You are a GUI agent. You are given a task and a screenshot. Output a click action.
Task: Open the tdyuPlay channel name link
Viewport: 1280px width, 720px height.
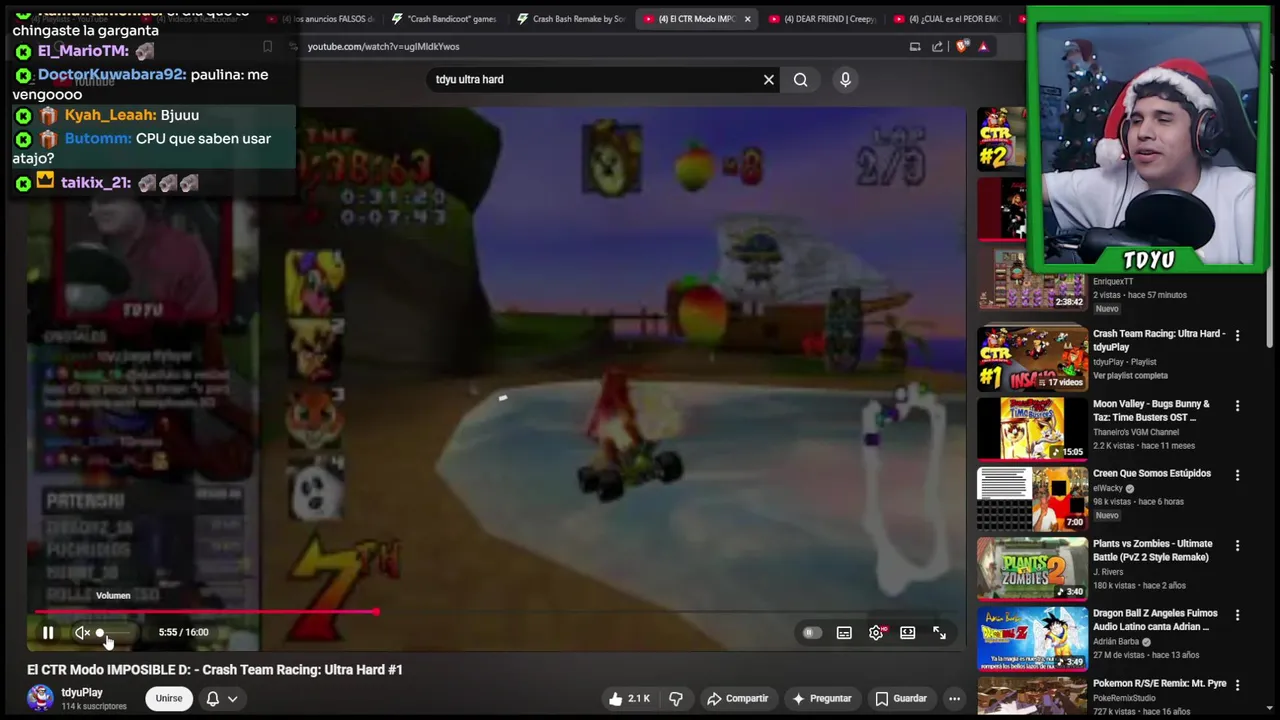pos(82,692)
